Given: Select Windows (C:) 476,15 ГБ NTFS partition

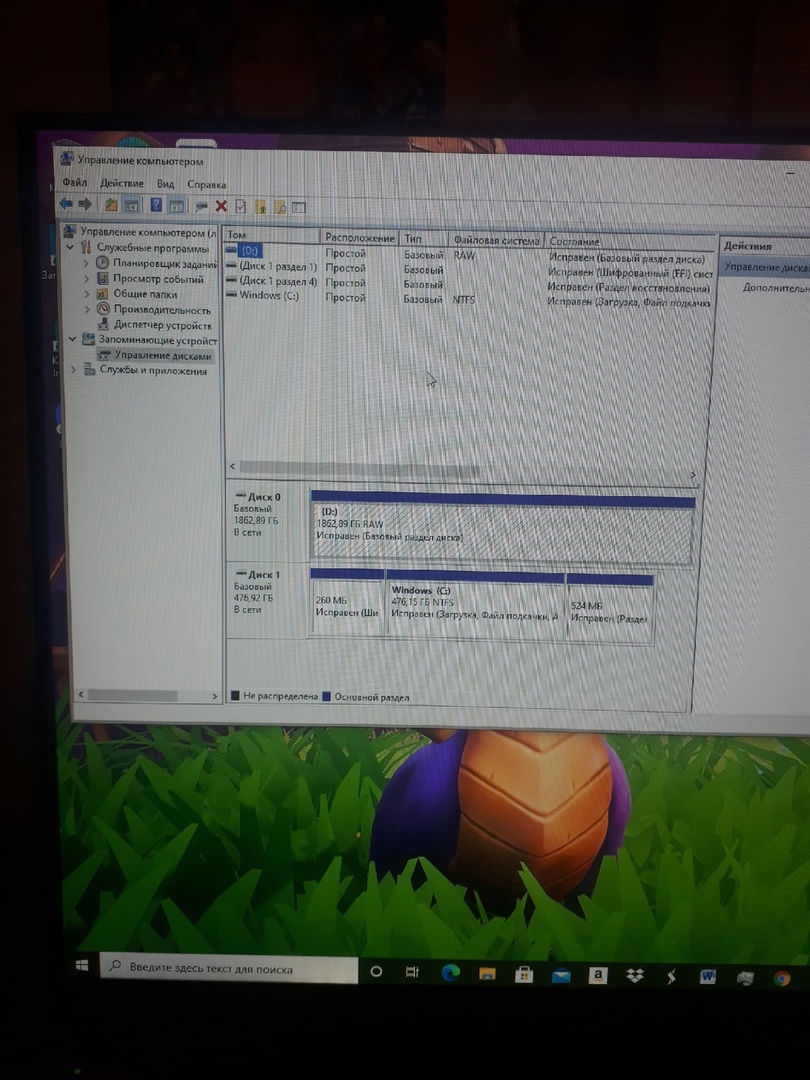Looking at the screenshot, I should click(x=475, y=608).
